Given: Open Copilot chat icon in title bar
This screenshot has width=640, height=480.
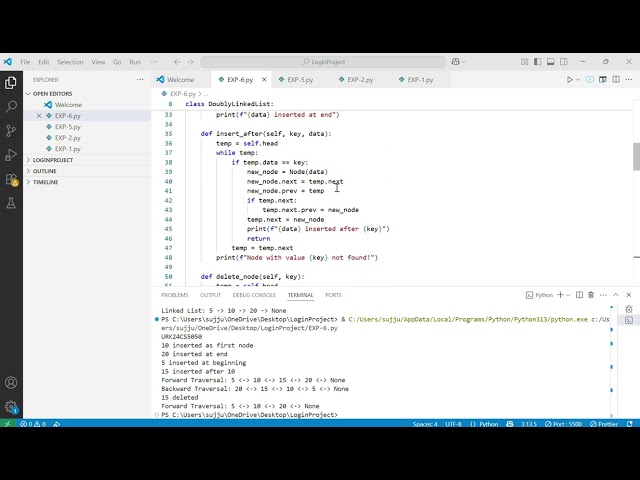Looking at the screenshot, I should tap(456, 62).
